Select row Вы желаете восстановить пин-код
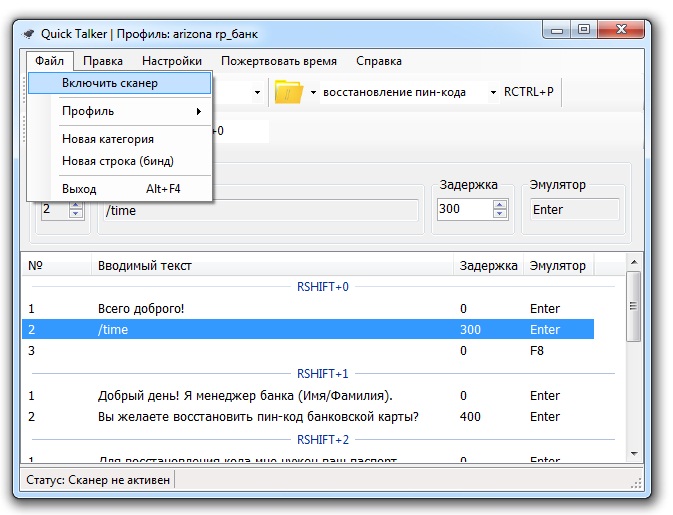Image resolution: width=673 pixels, height=515 pixels. (308, 416)
